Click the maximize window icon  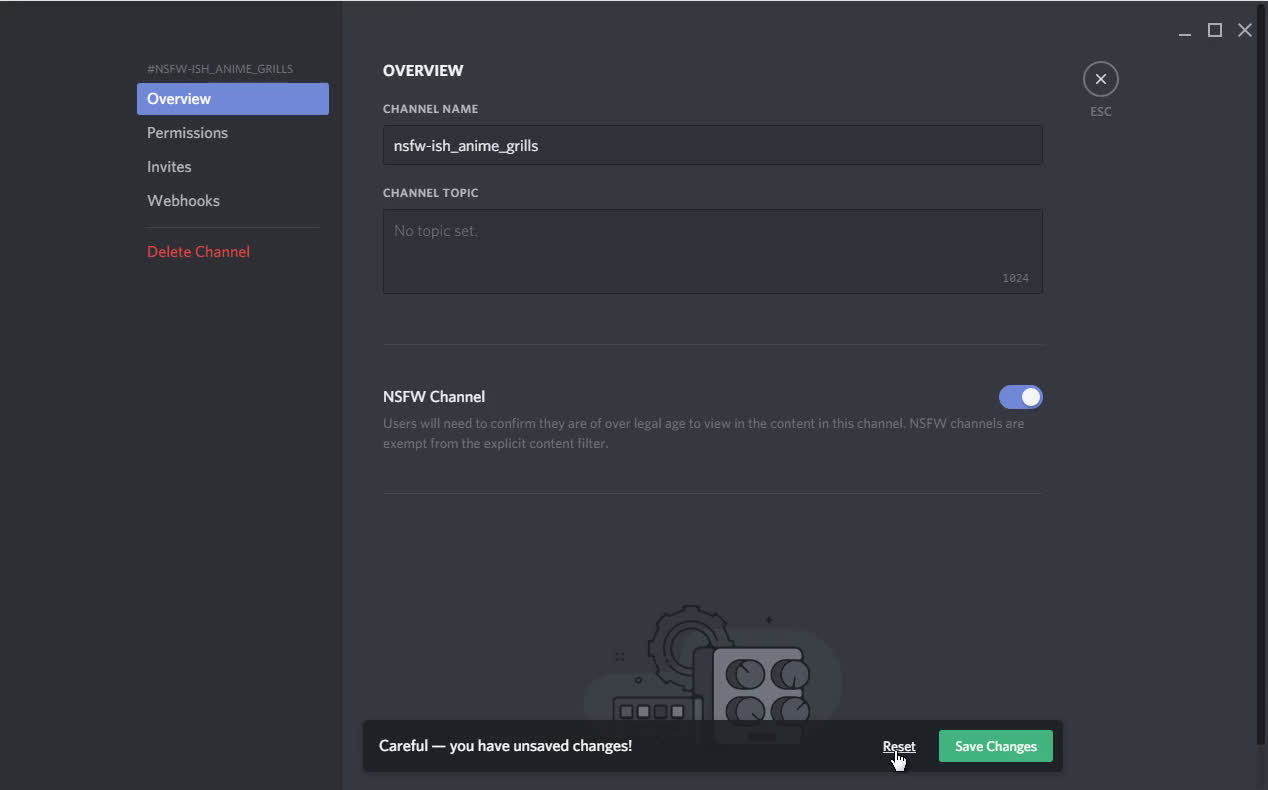point(1214,30)
